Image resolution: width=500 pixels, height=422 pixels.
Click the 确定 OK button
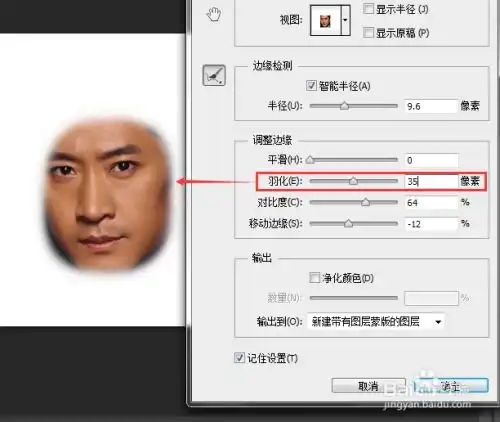pyautogui.click(x=451, y=386)
